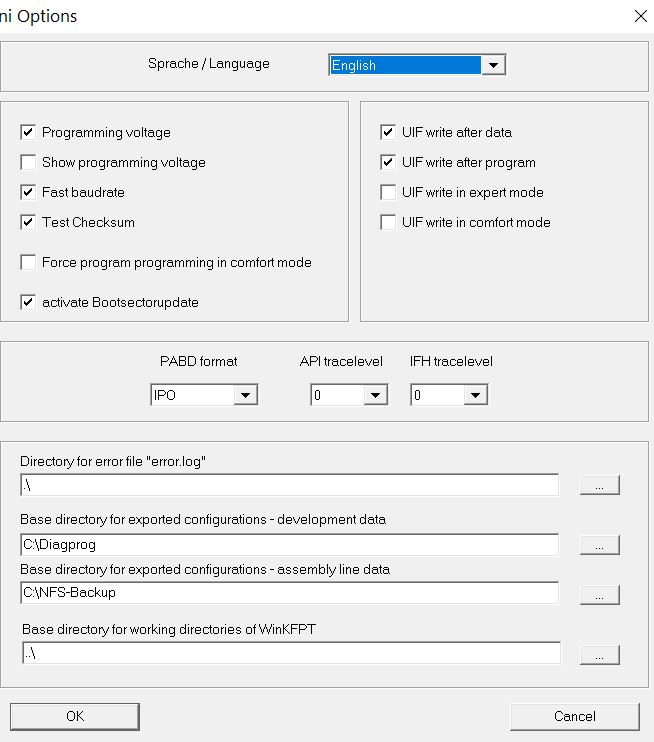Enable Show programming voltage option
Viewport: 654px width, 742px height.
(x=28, y=162)
